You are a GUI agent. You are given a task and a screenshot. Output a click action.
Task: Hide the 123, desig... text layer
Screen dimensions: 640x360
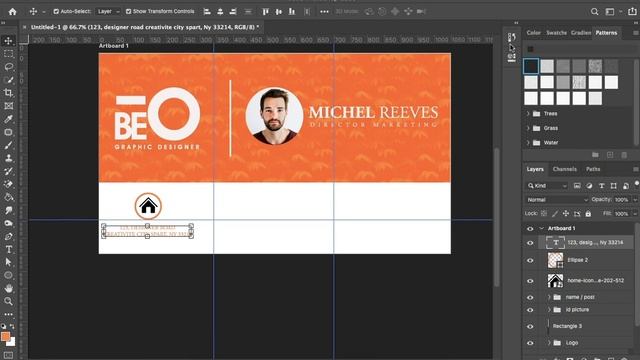click(530, 243)
